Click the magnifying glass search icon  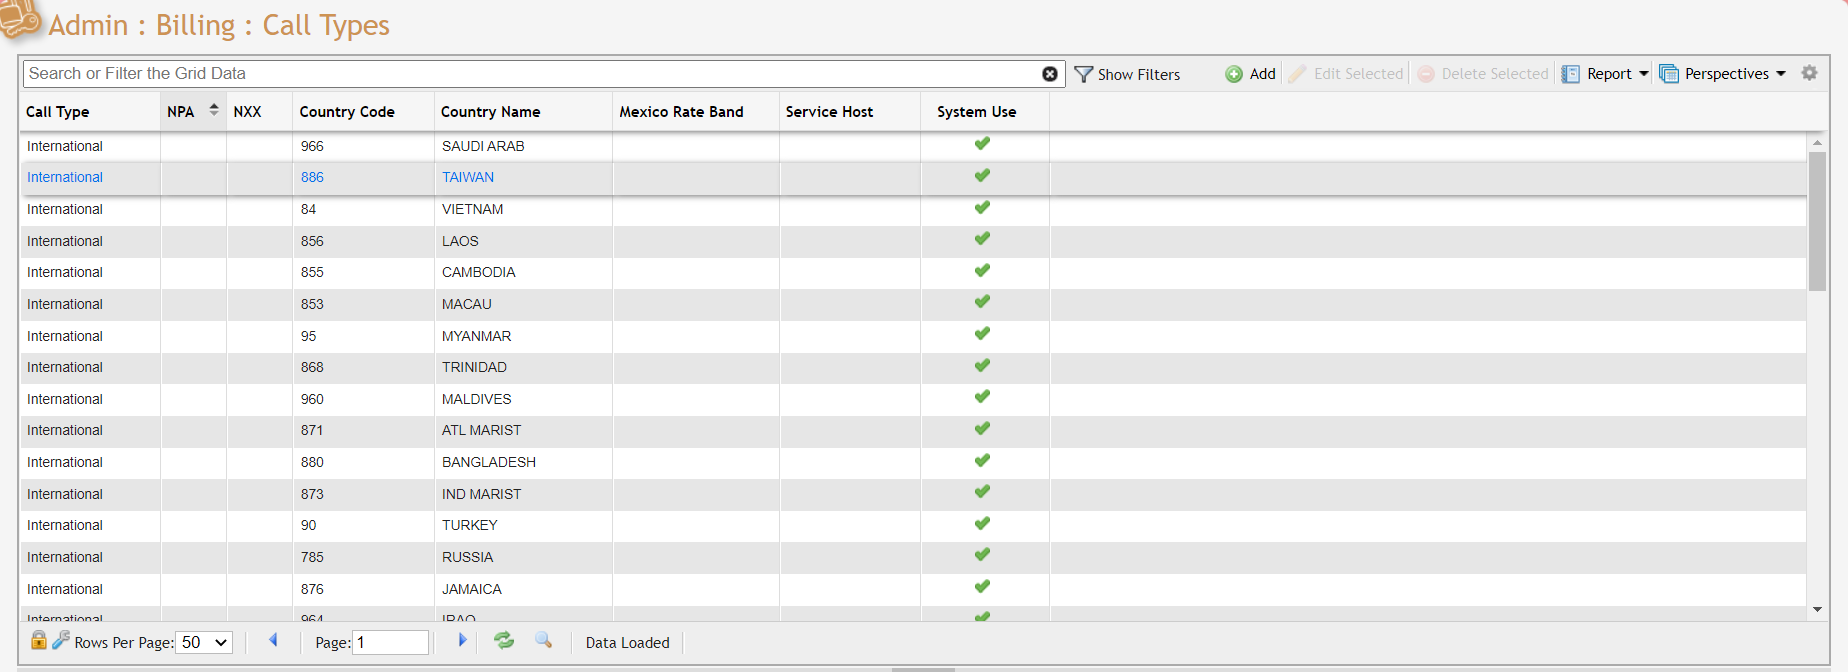pyautogui.click(x=543, y=640)
